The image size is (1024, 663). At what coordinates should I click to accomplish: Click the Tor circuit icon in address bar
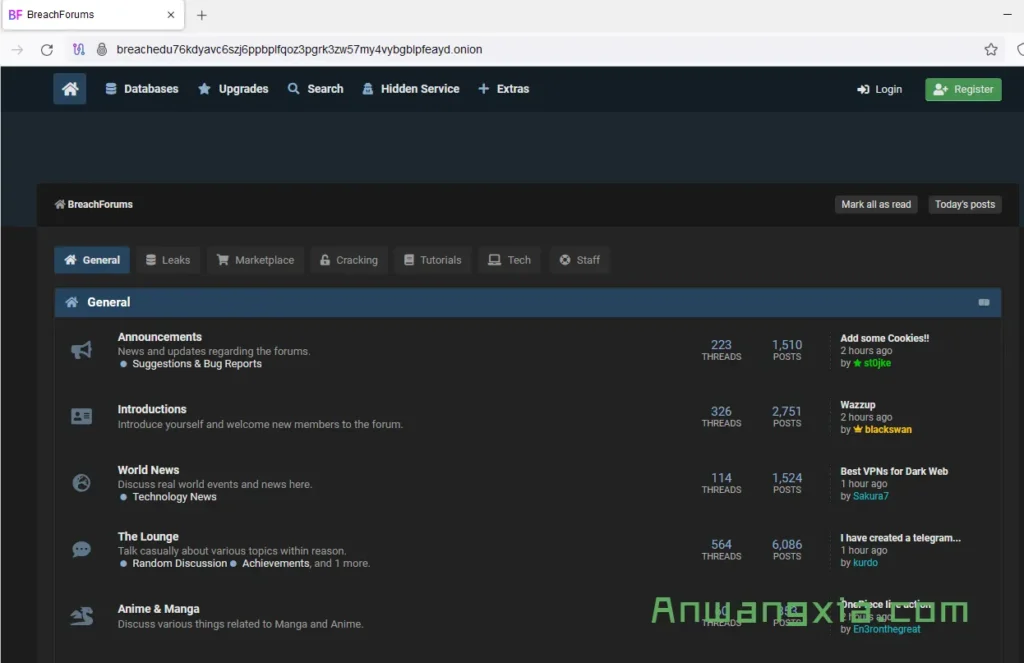click(x=78, y=50)
